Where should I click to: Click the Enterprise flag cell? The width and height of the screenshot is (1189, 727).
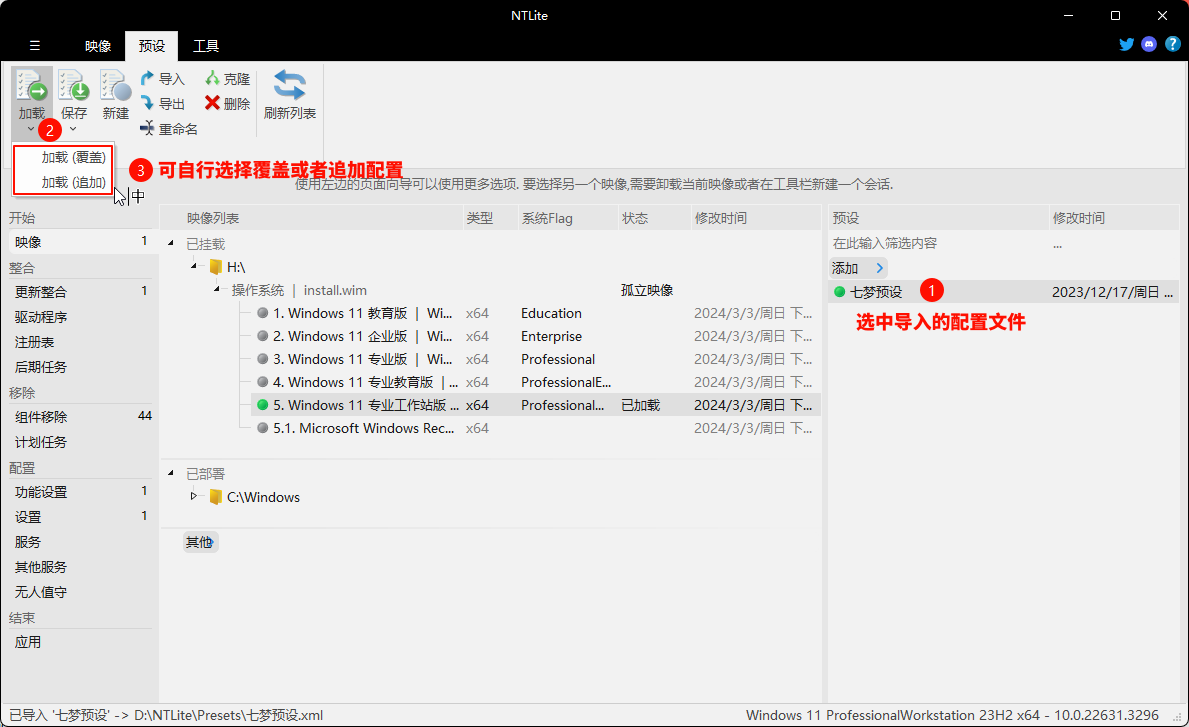pos(551,336)
